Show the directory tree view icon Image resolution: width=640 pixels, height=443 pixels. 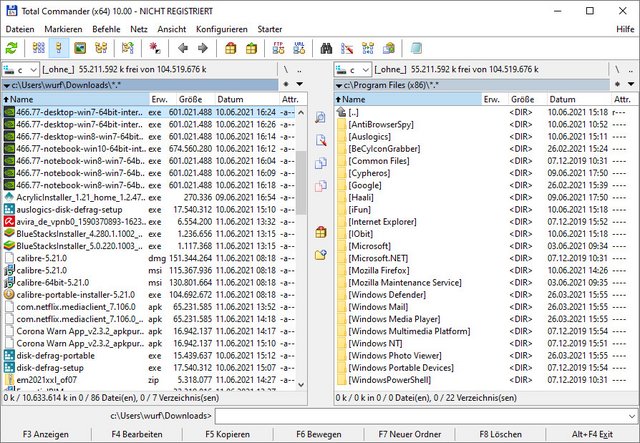point(101,49)
